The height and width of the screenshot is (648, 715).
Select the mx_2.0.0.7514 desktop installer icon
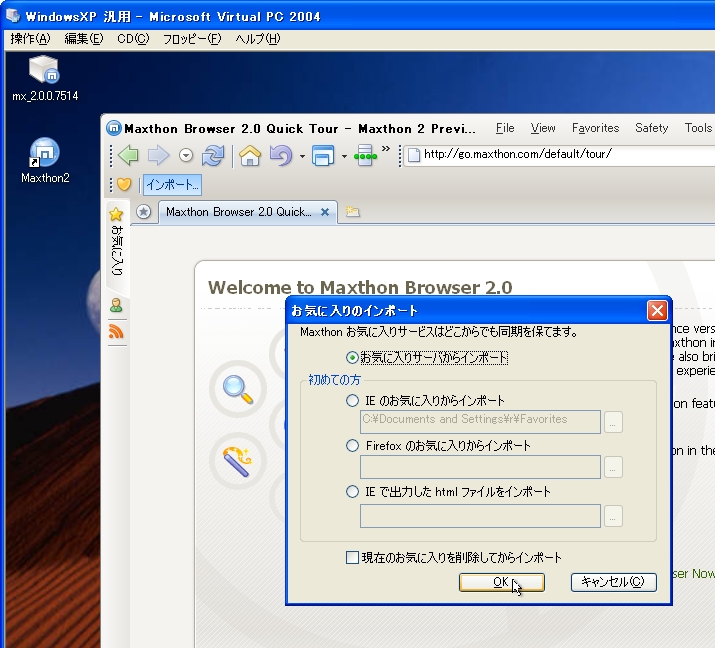pyautogui.click(x=45, y=78)
